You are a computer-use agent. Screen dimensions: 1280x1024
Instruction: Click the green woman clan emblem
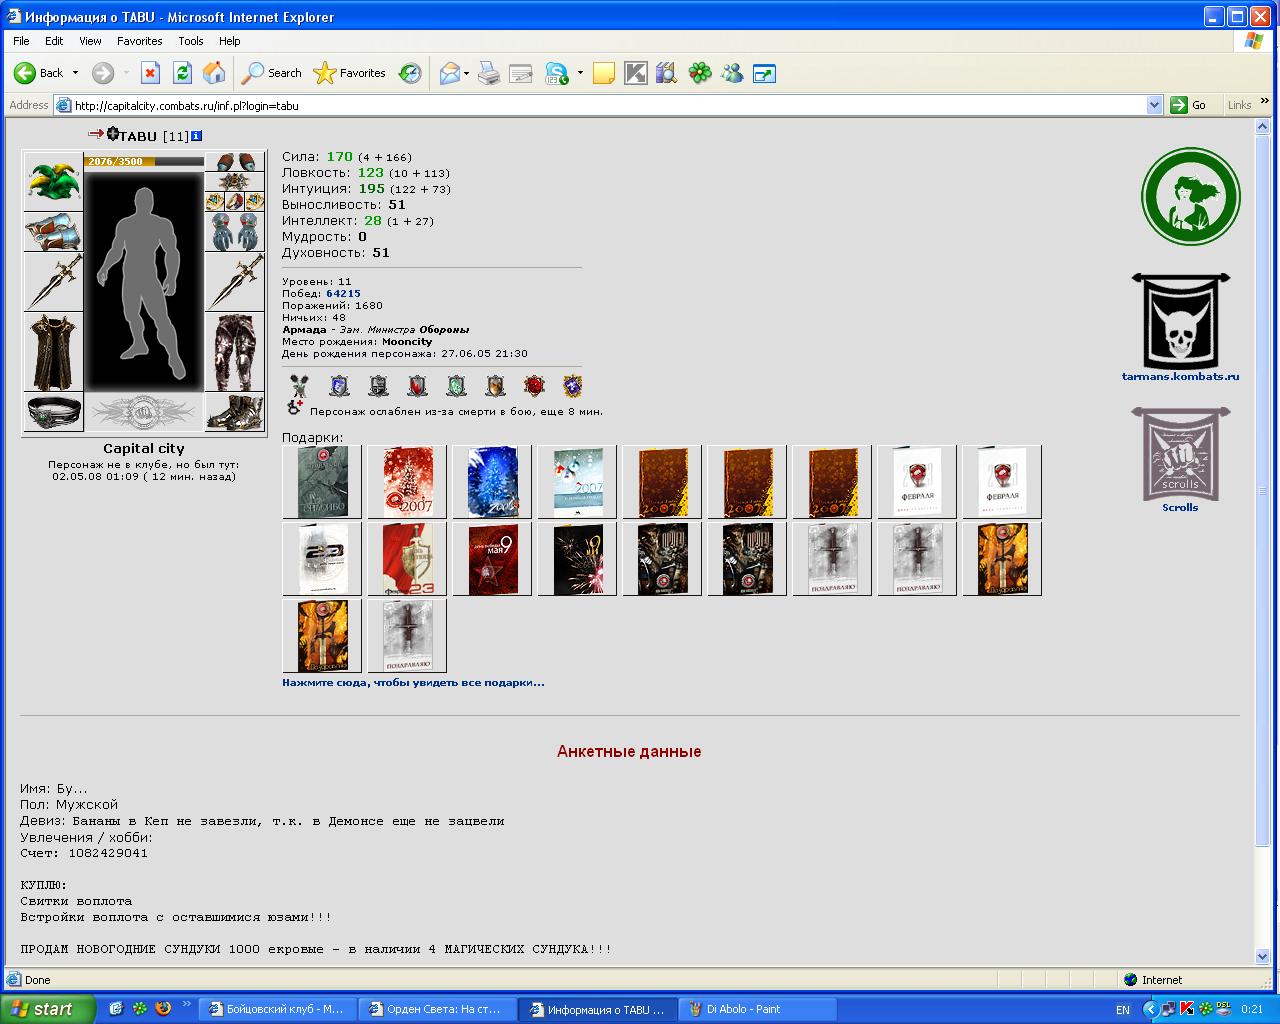tap(1191, 196)
